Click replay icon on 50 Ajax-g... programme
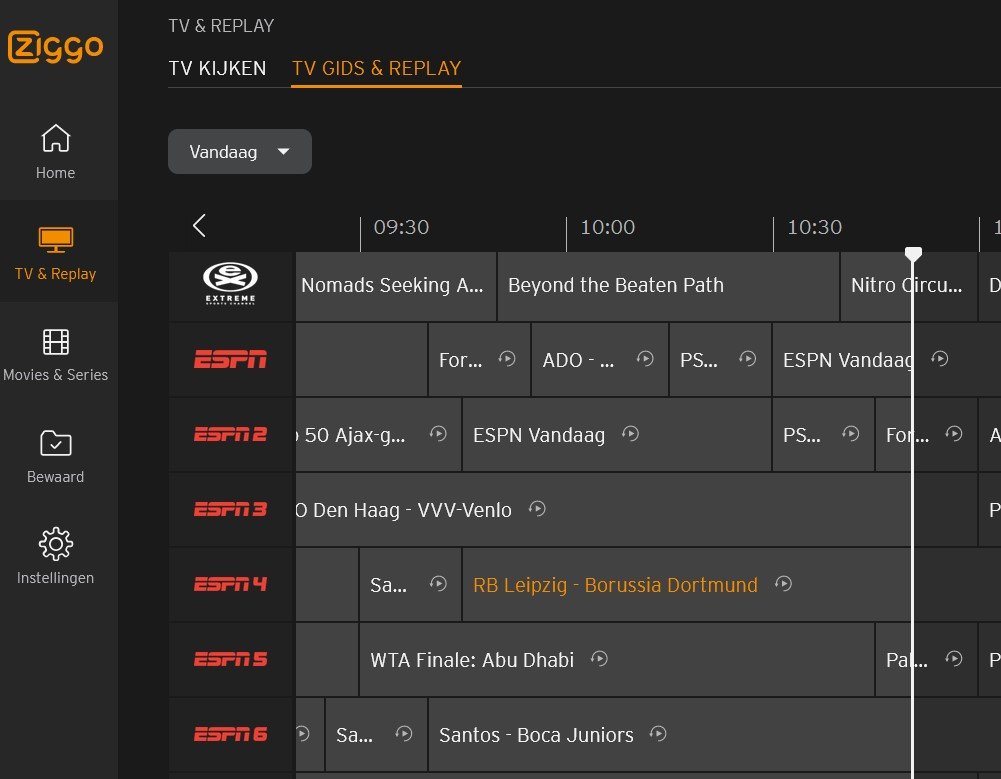 click(x=438, y=434)
